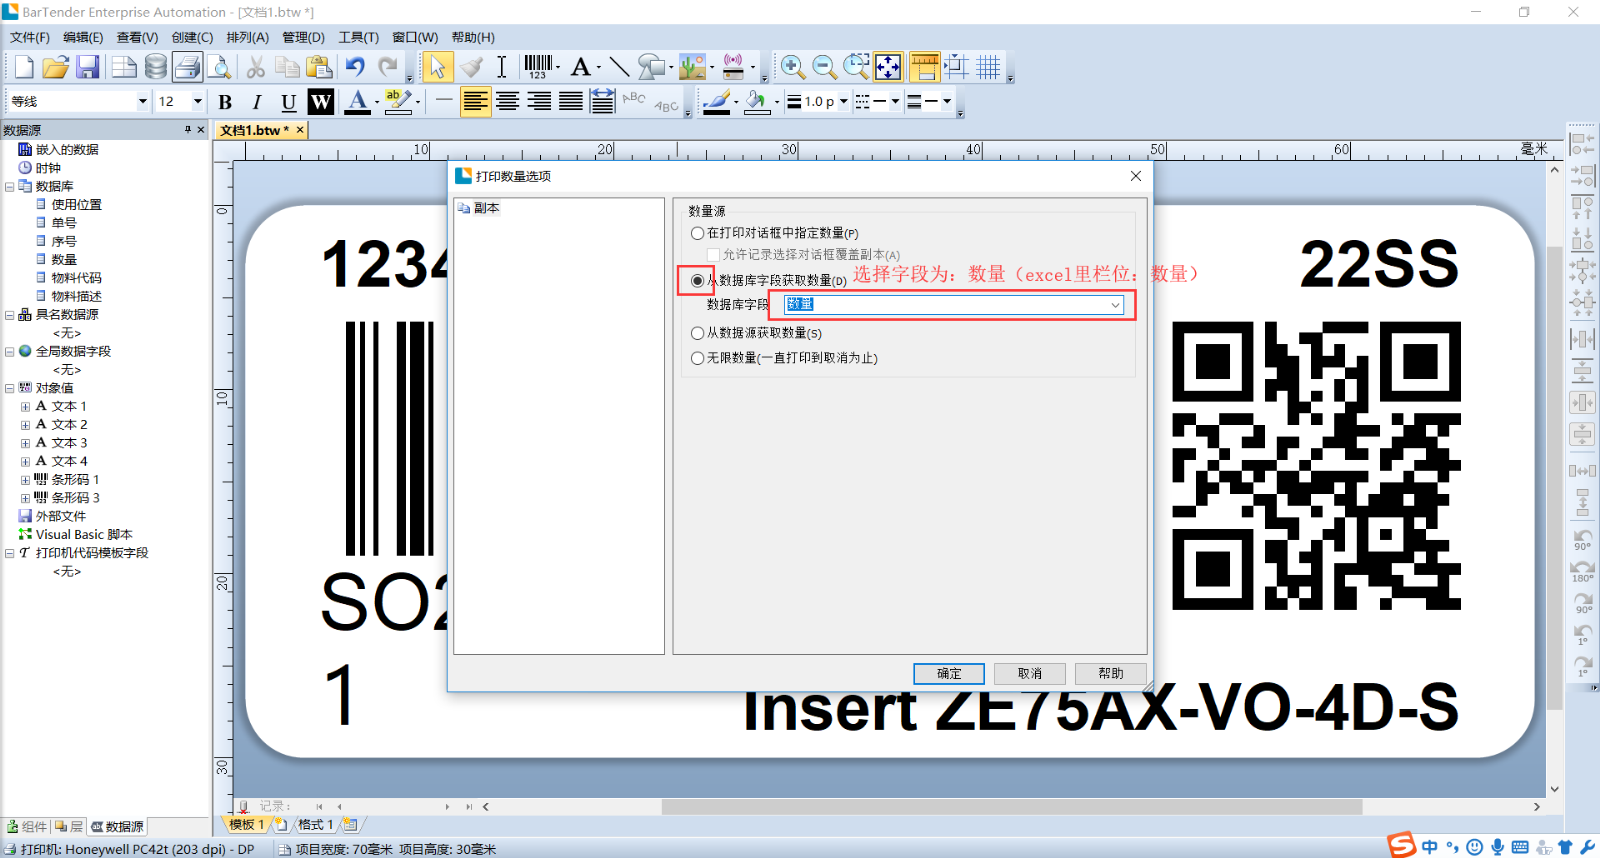Click the Undo arrow icon
This screenshot has height=858, width=1600.
point(355,67)
